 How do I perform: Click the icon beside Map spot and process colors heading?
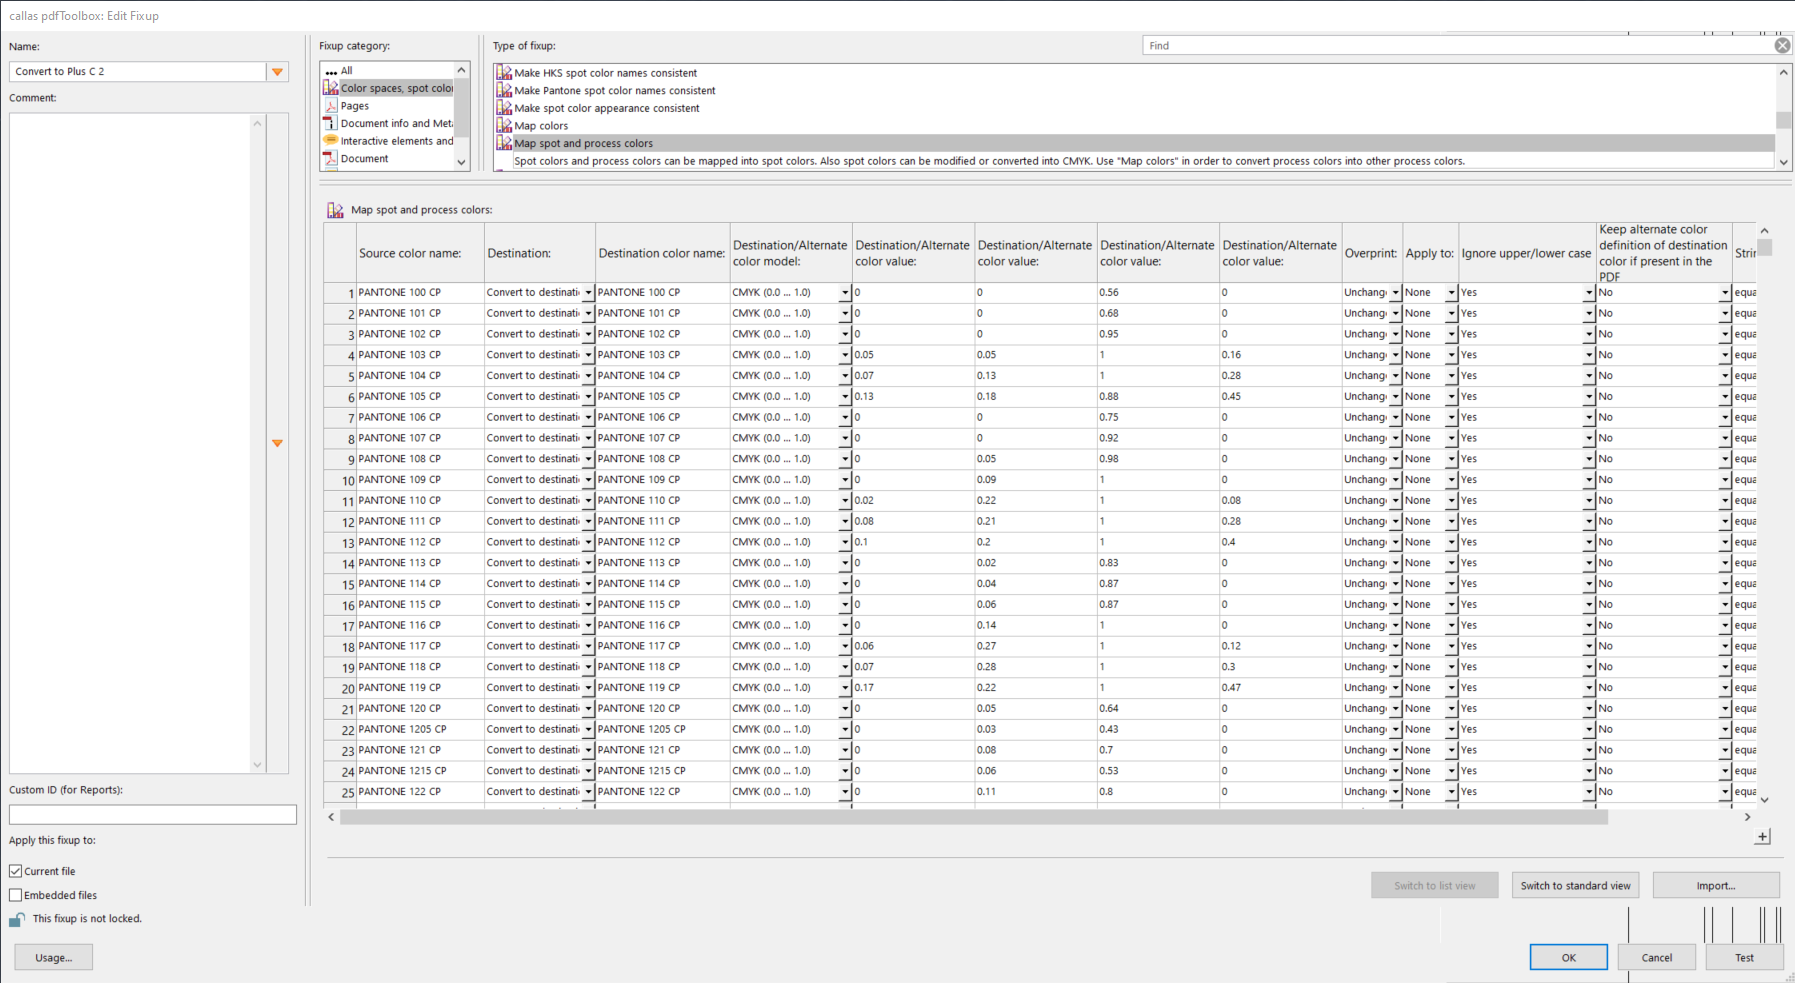[x=335, y=210]
